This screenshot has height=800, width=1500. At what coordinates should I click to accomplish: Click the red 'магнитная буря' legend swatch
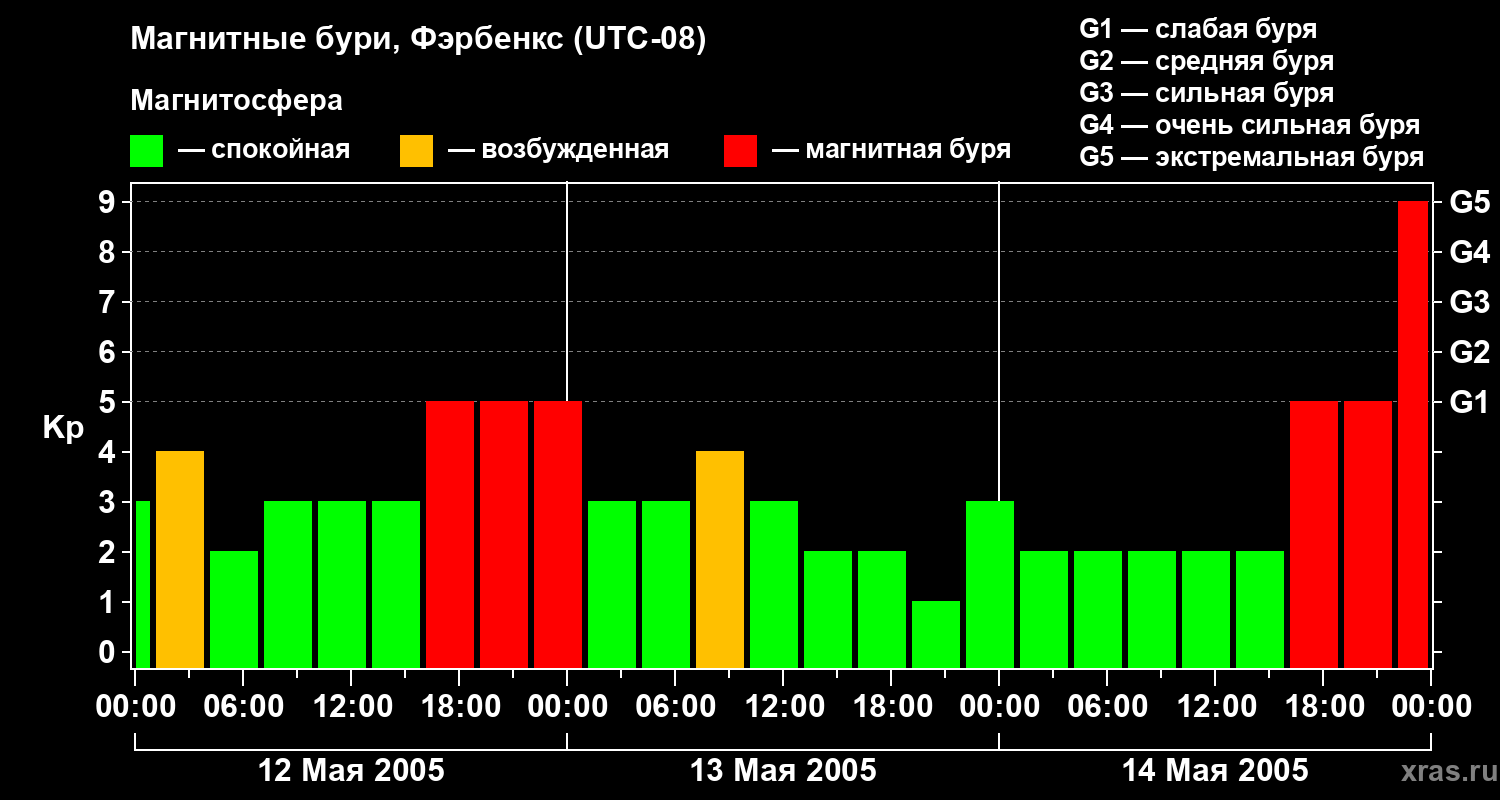[x=741, y=151]
